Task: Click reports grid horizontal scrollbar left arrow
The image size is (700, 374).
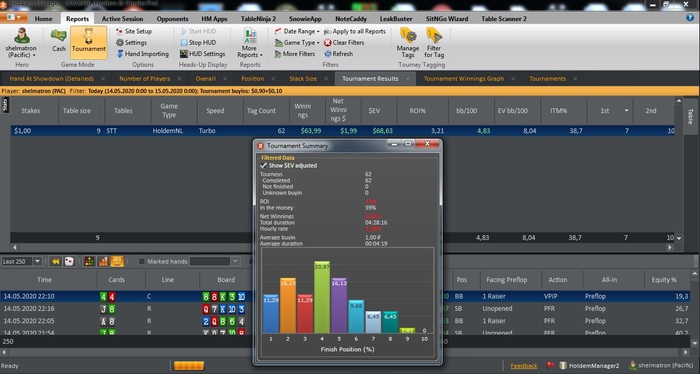Action: point(15,247)
